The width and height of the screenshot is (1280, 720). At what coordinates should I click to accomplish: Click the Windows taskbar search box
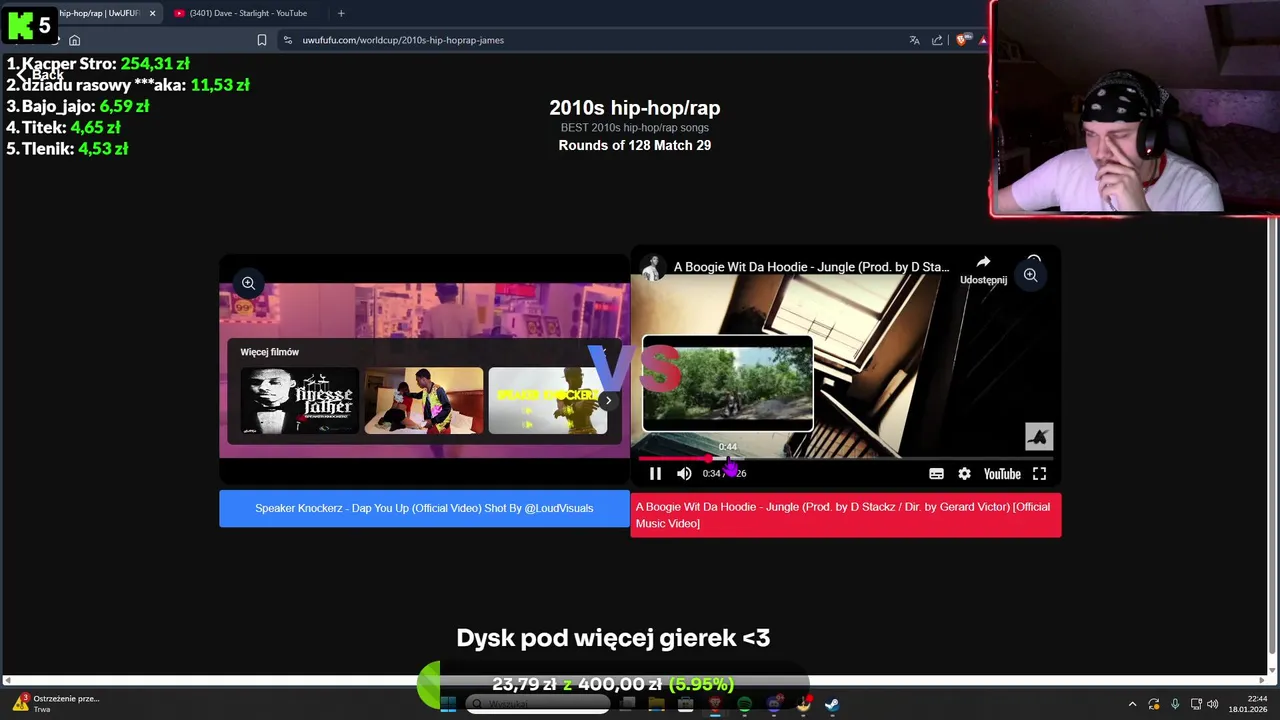540,704
